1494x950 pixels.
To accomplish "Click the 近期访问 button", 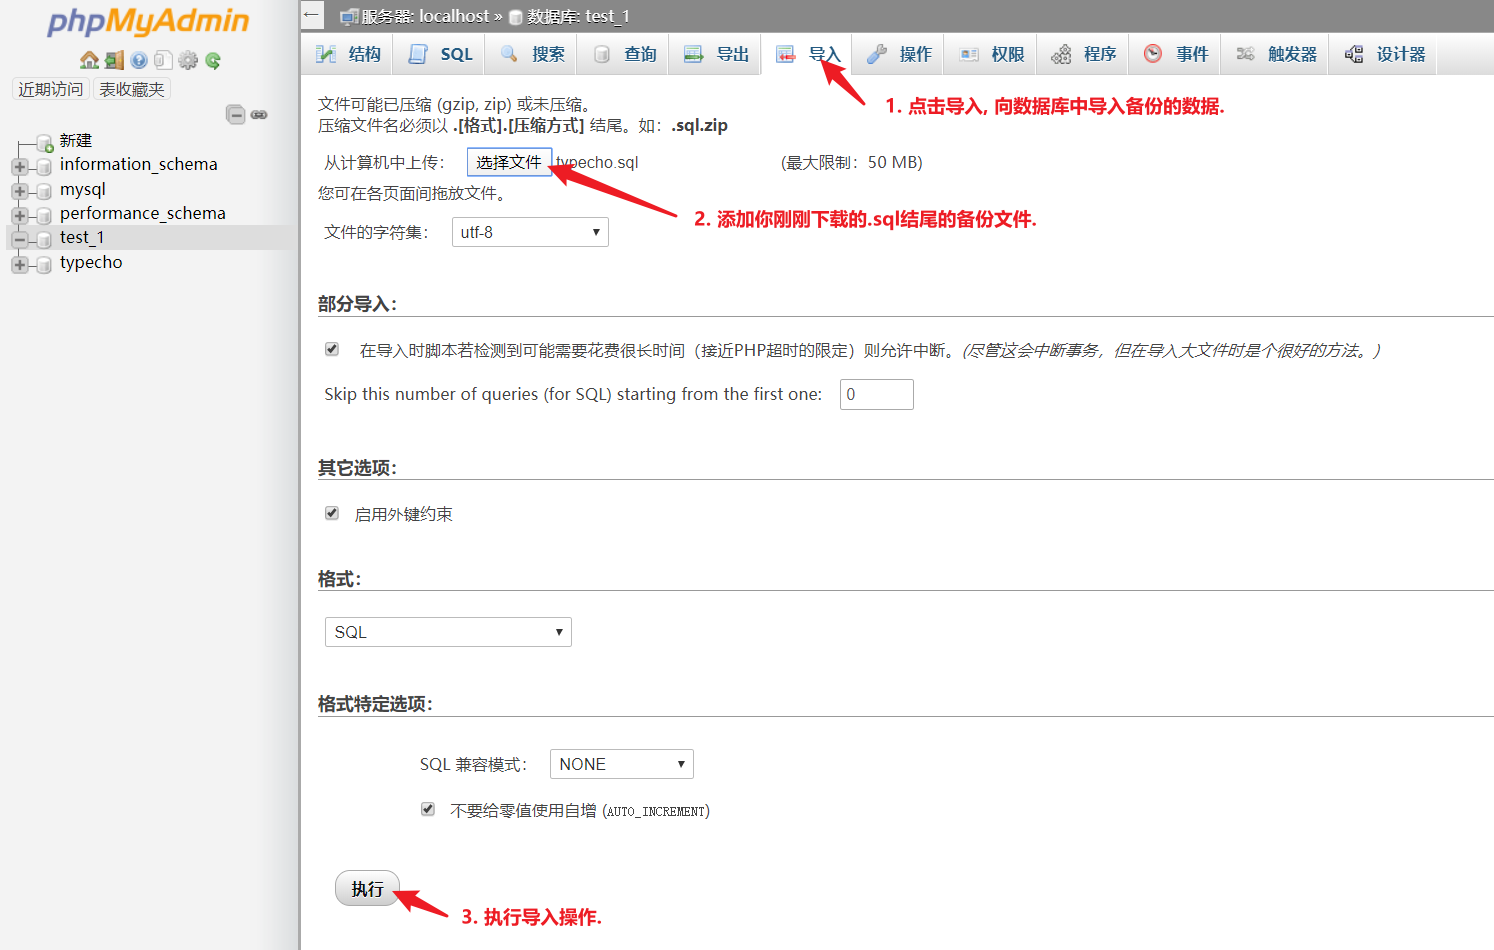I will [x=50, y=89].
